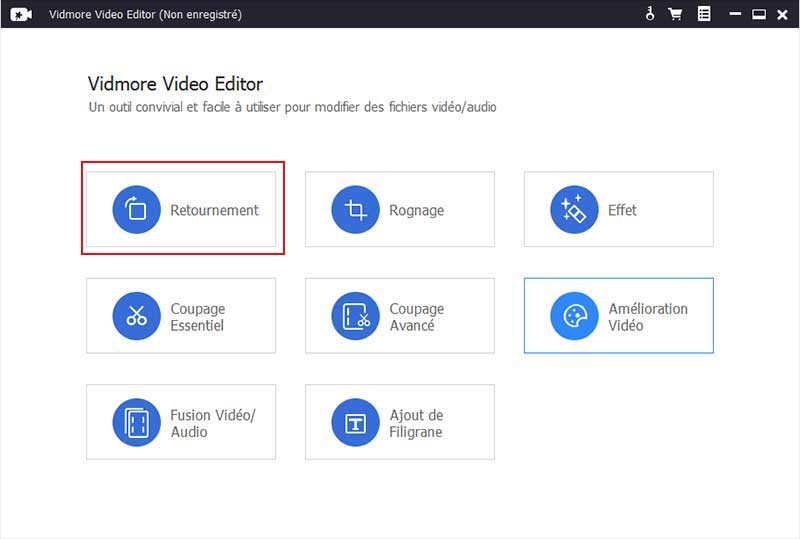Click the key register icon in title bar
This screenshot has width=800, height=539.
(649, 14)
